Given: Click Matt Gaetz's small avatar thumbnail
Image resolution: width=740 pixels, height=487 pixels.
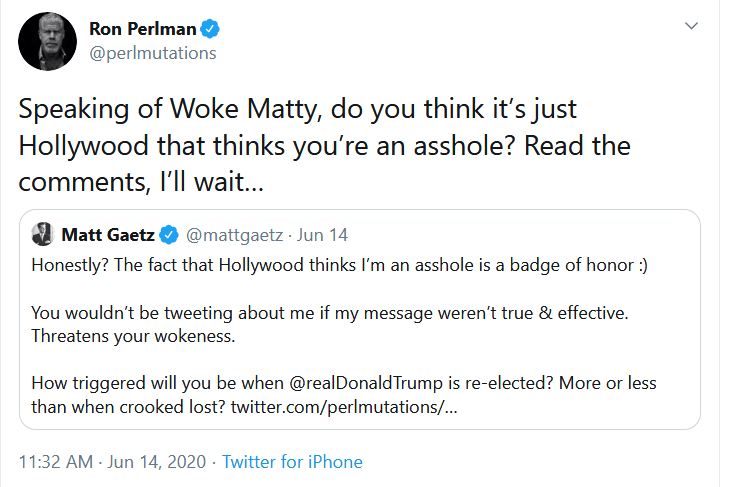Looking at the screenshot, I should 42,235.
